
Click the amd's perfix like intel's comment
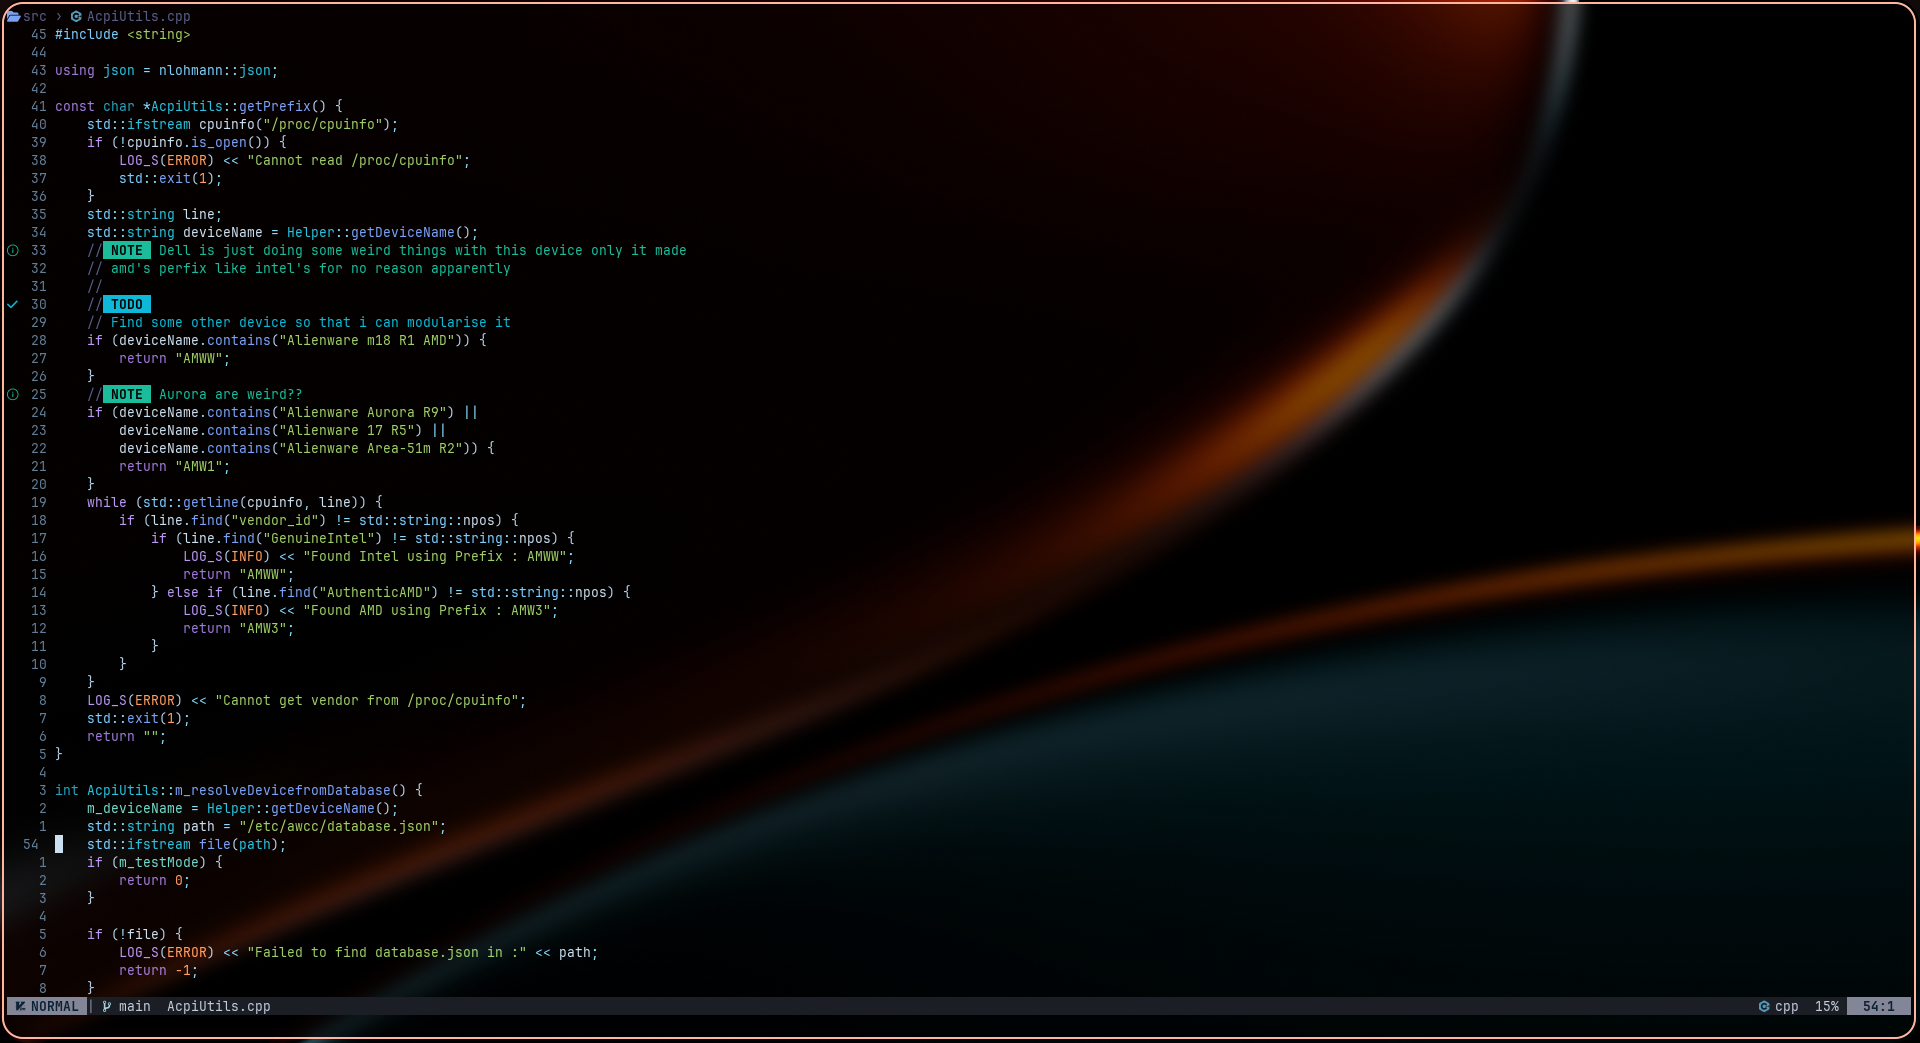299,269
